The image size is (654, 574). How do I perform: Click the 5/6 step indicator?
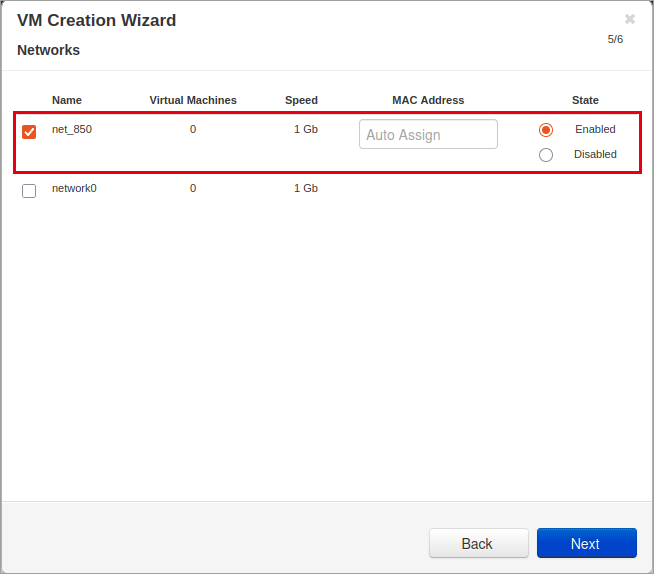[x=615, y=39]
